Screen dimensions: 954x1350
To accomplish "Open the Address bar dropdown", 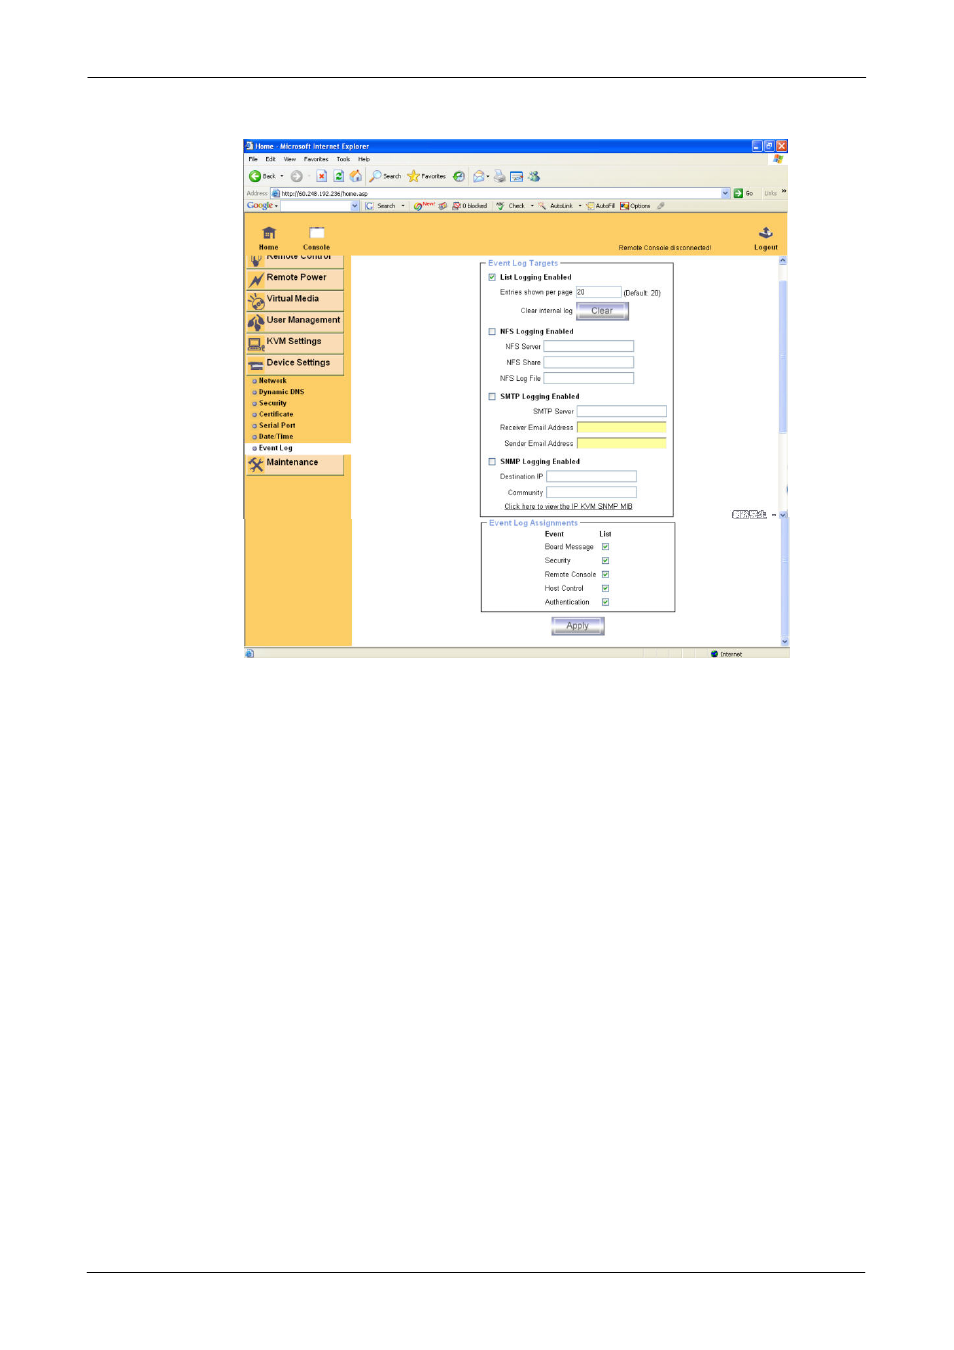I will [724, 192].
